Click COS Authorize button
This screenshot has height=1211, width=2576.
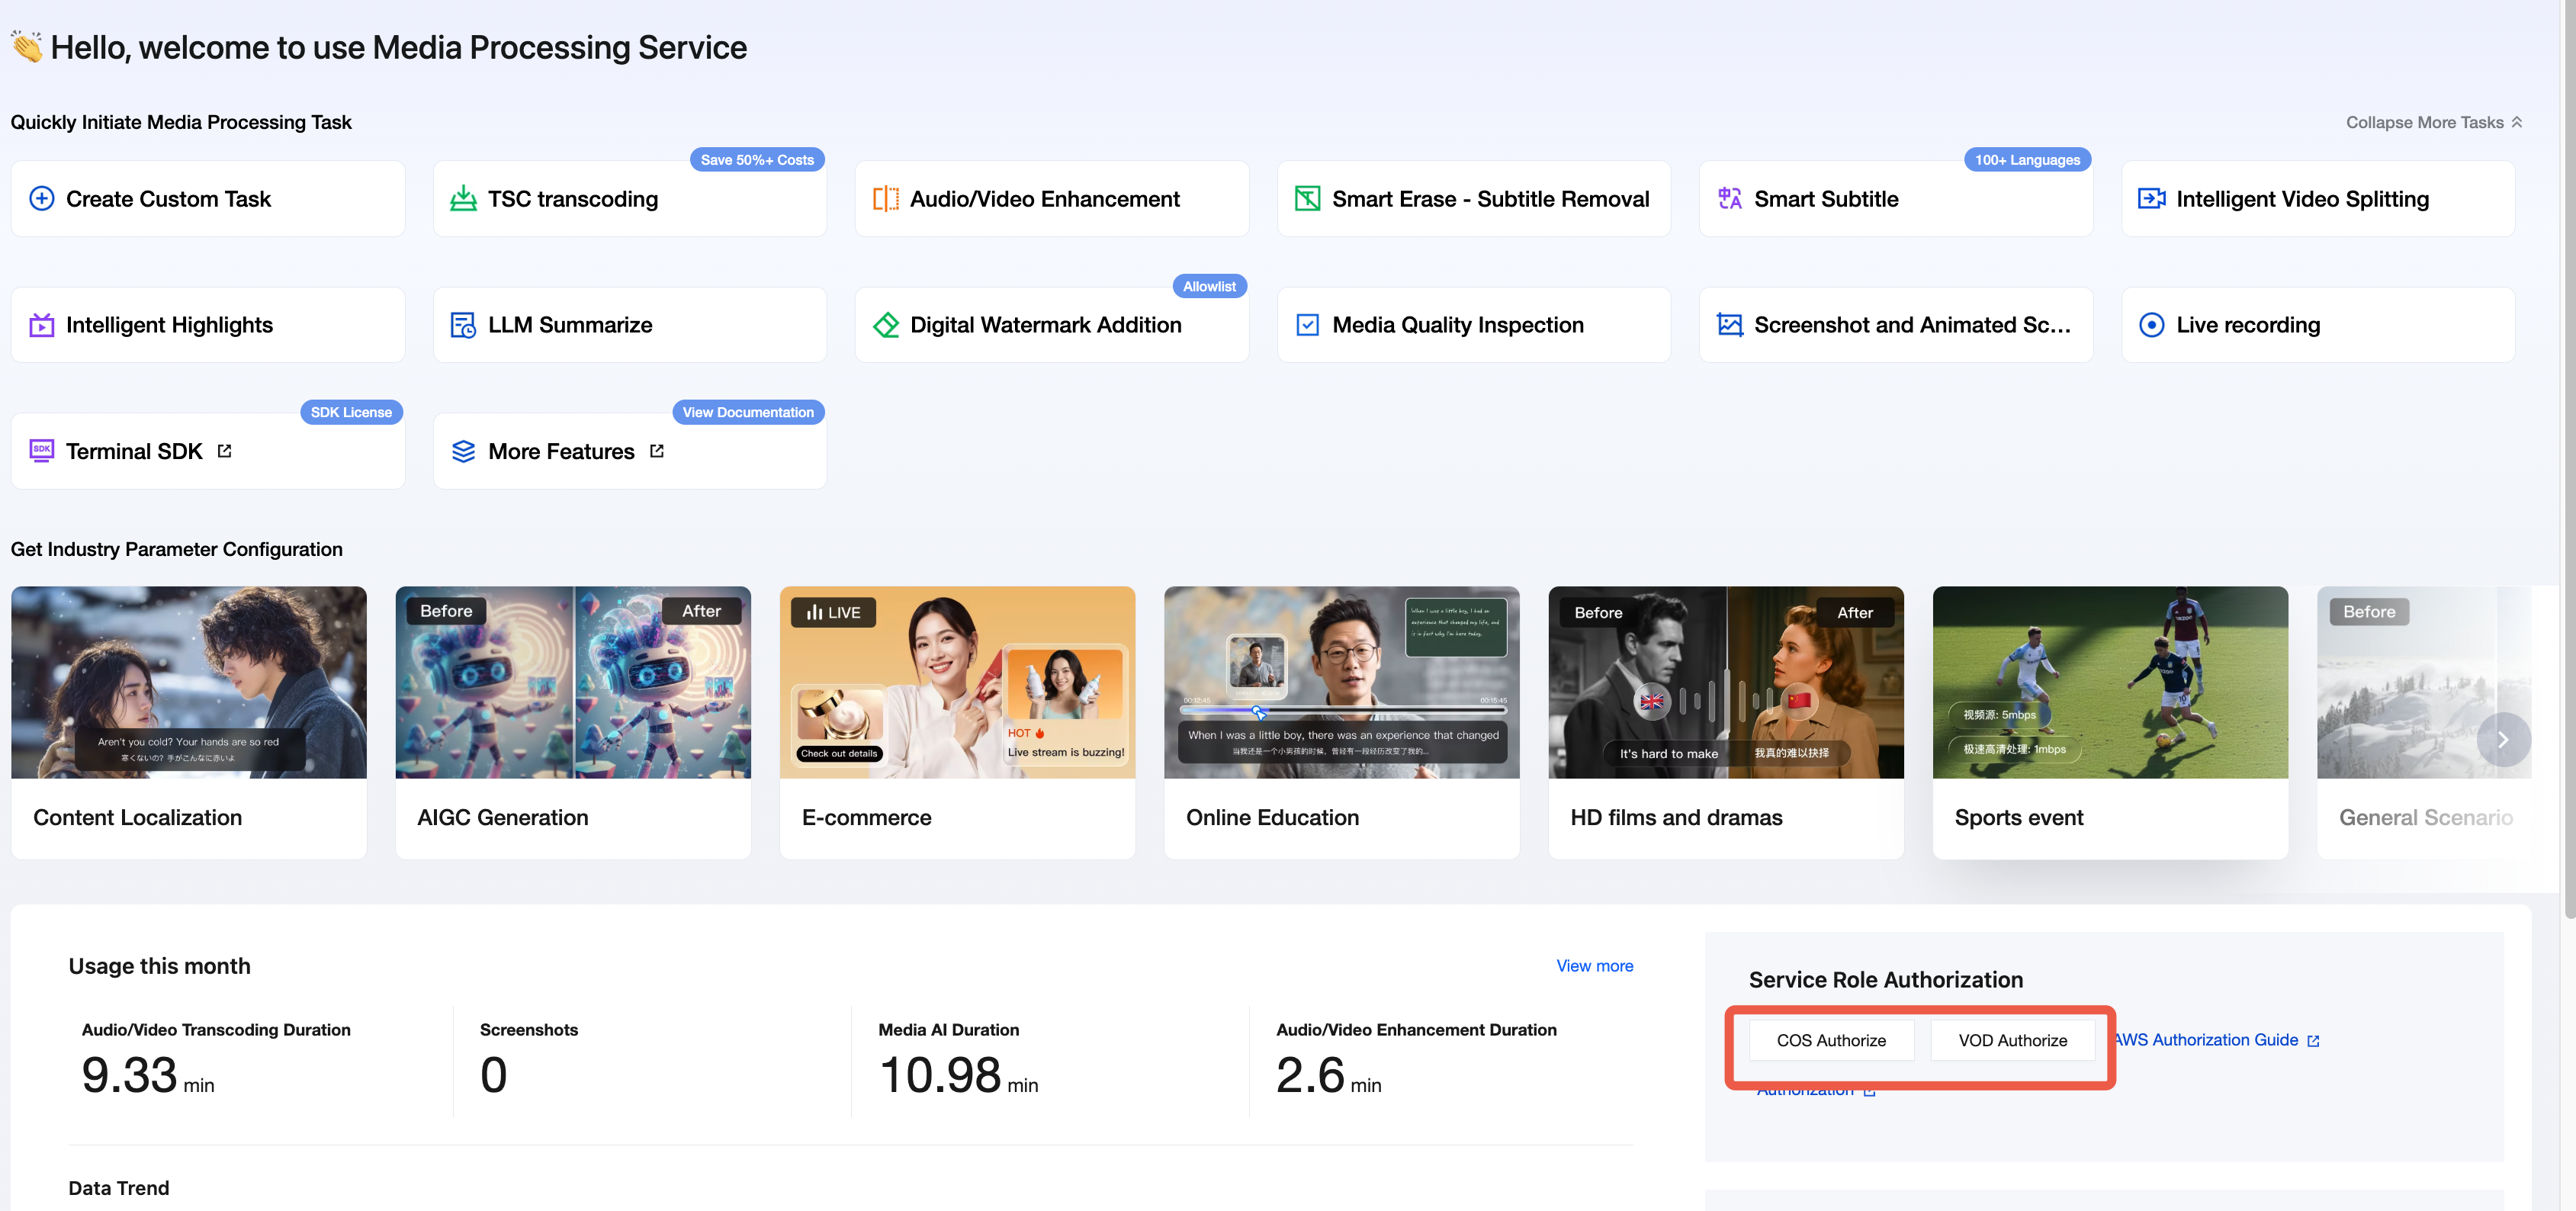coord(1830,1040)
